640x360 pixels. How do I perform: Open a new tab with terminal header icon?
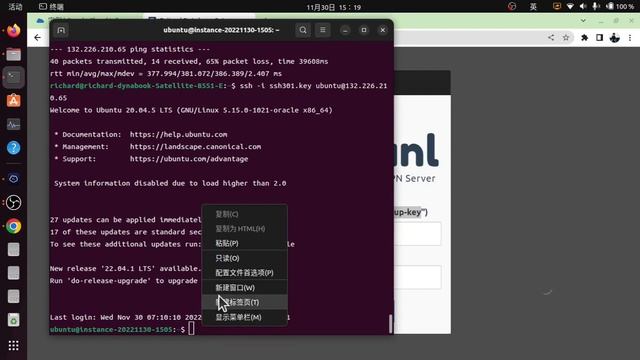(61, 30)
